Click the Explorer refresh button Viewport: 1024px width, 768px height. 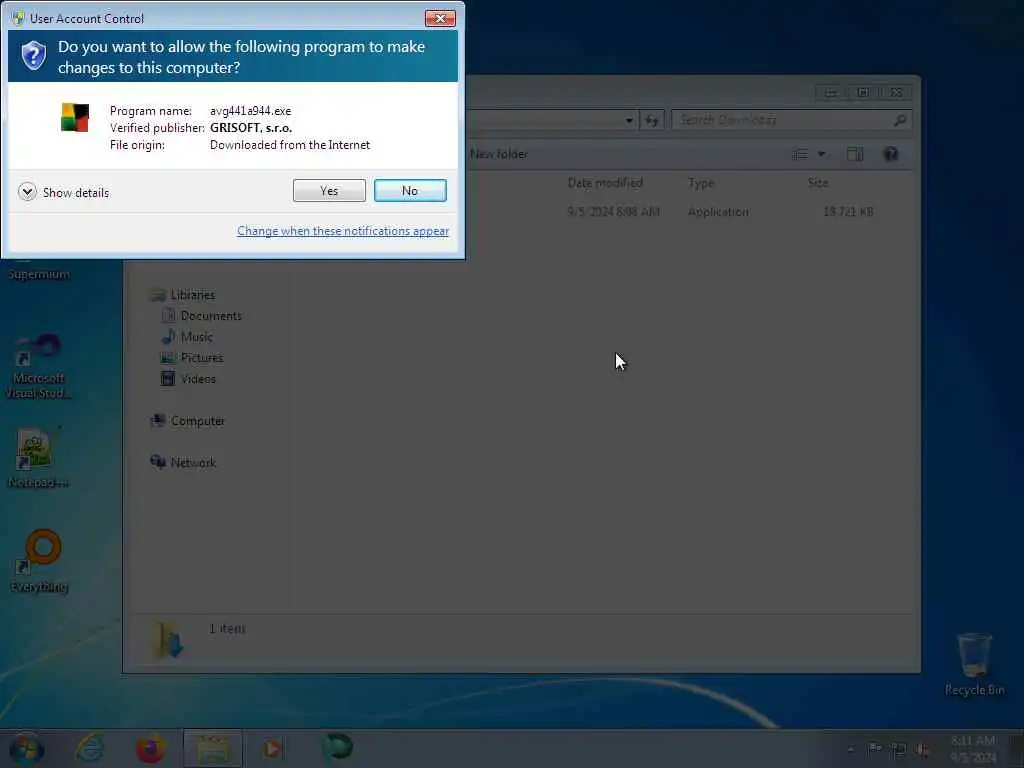click(652, 120)
